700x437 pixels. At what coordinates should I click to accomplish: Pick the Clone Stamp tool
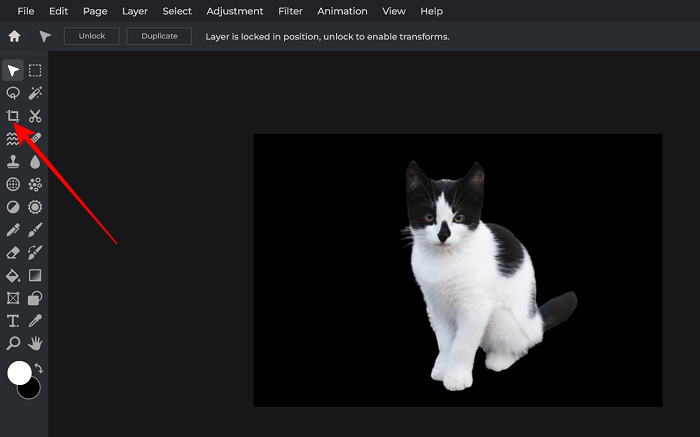[x=13, y=161]
